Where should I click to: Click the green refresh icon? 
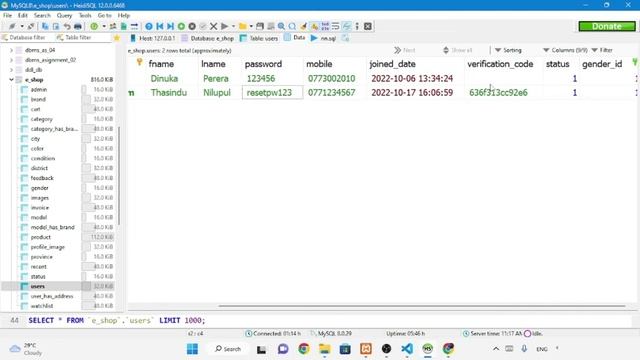pyautogui.click(x=94, y=27)
